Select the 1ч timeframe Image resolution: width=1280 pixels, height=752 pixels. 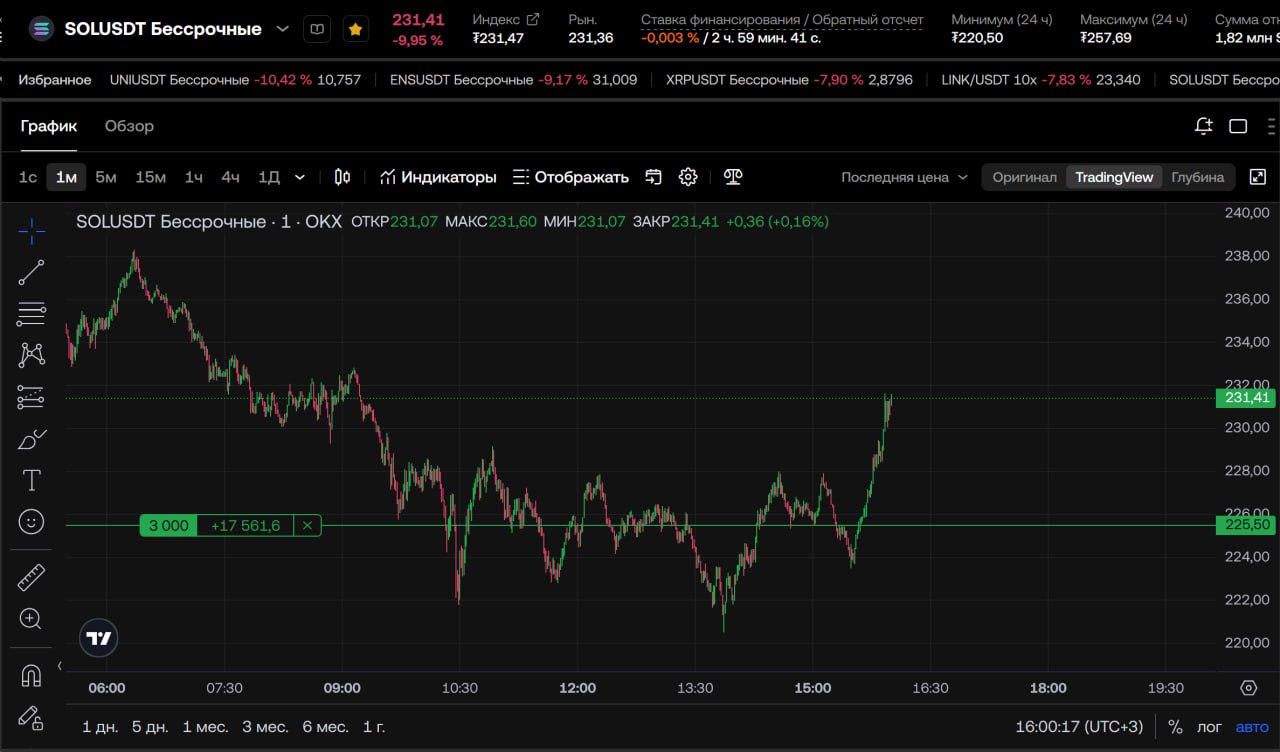coord(194,177)
